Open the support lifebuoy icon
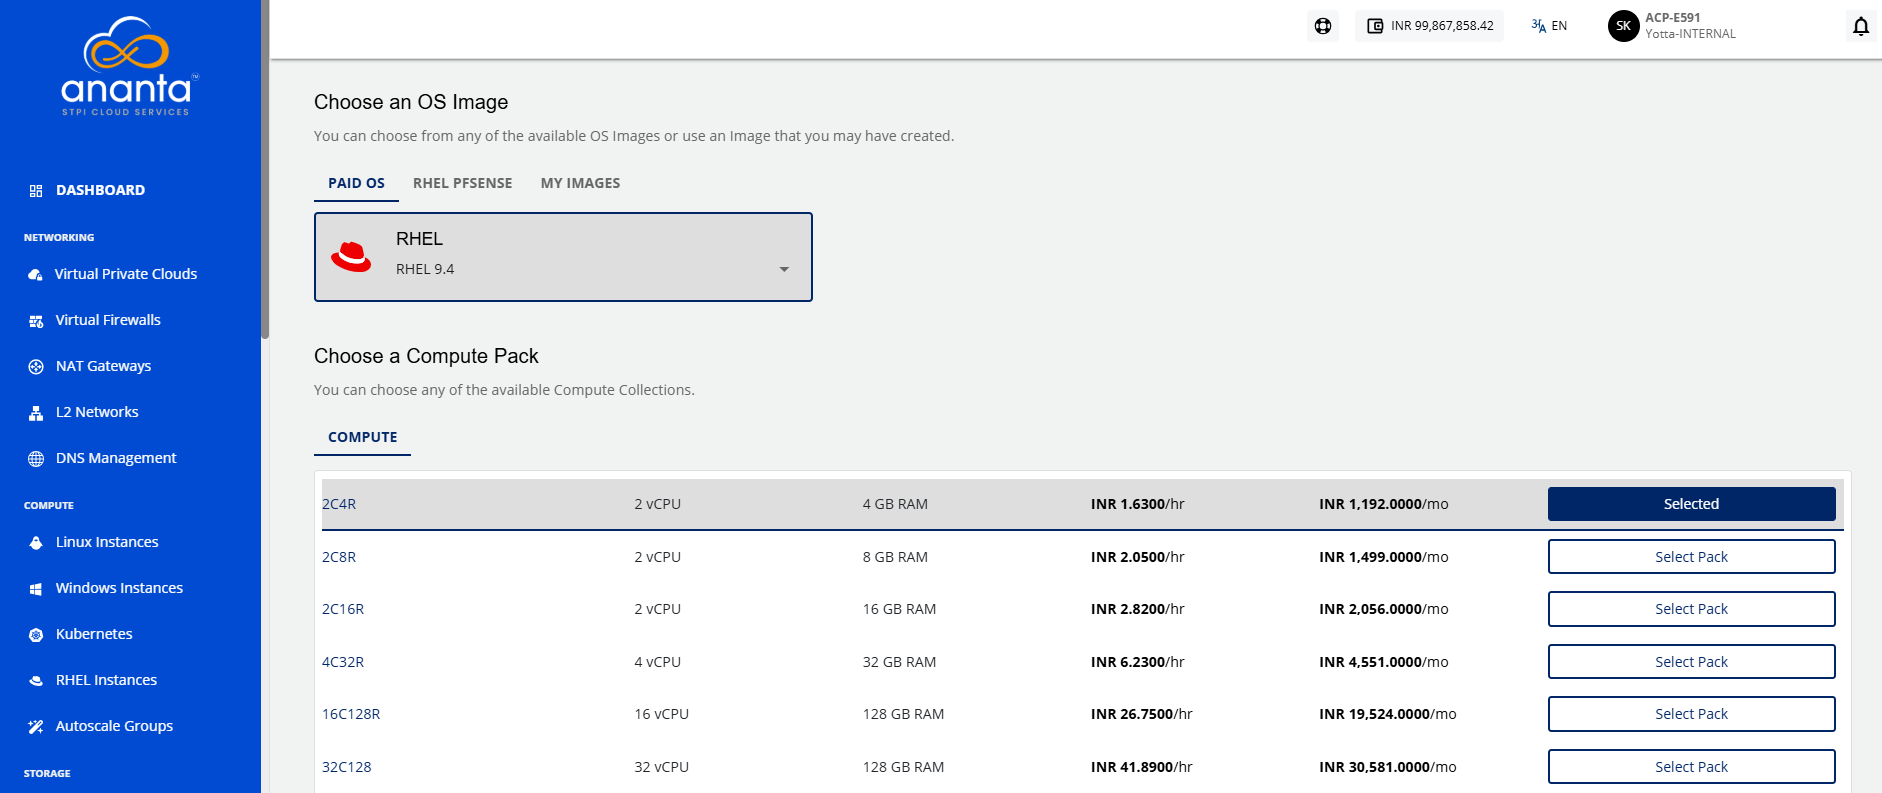The width and height of the screenshot is (1882, 793). (1323, 26)
